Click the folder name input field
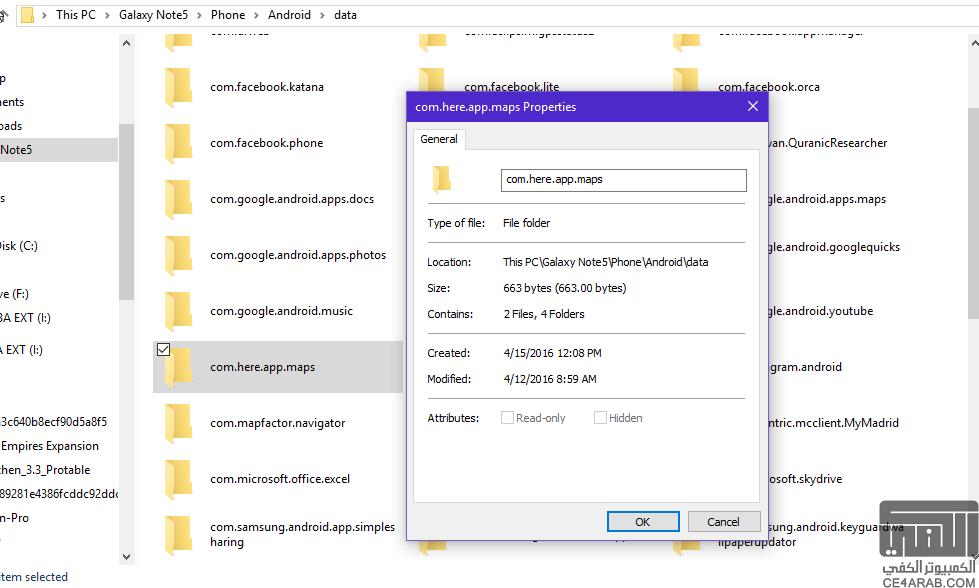 [624, 180]
